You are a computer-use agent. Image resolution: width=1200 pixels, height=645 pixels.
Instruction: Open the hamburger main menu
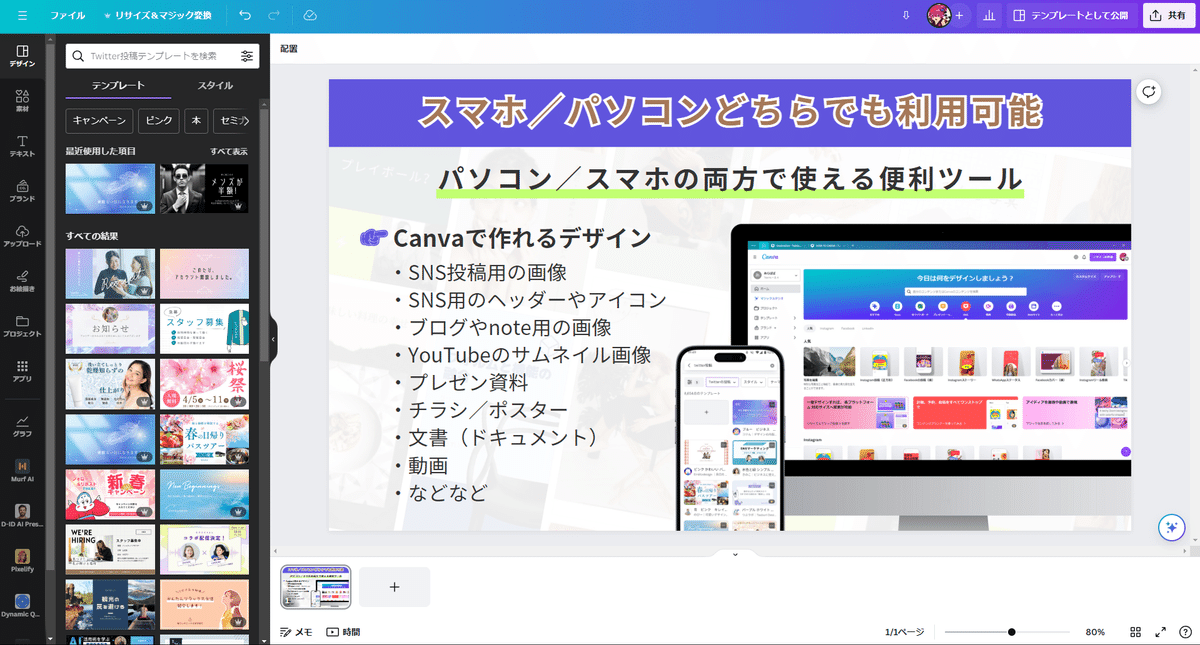23,16
